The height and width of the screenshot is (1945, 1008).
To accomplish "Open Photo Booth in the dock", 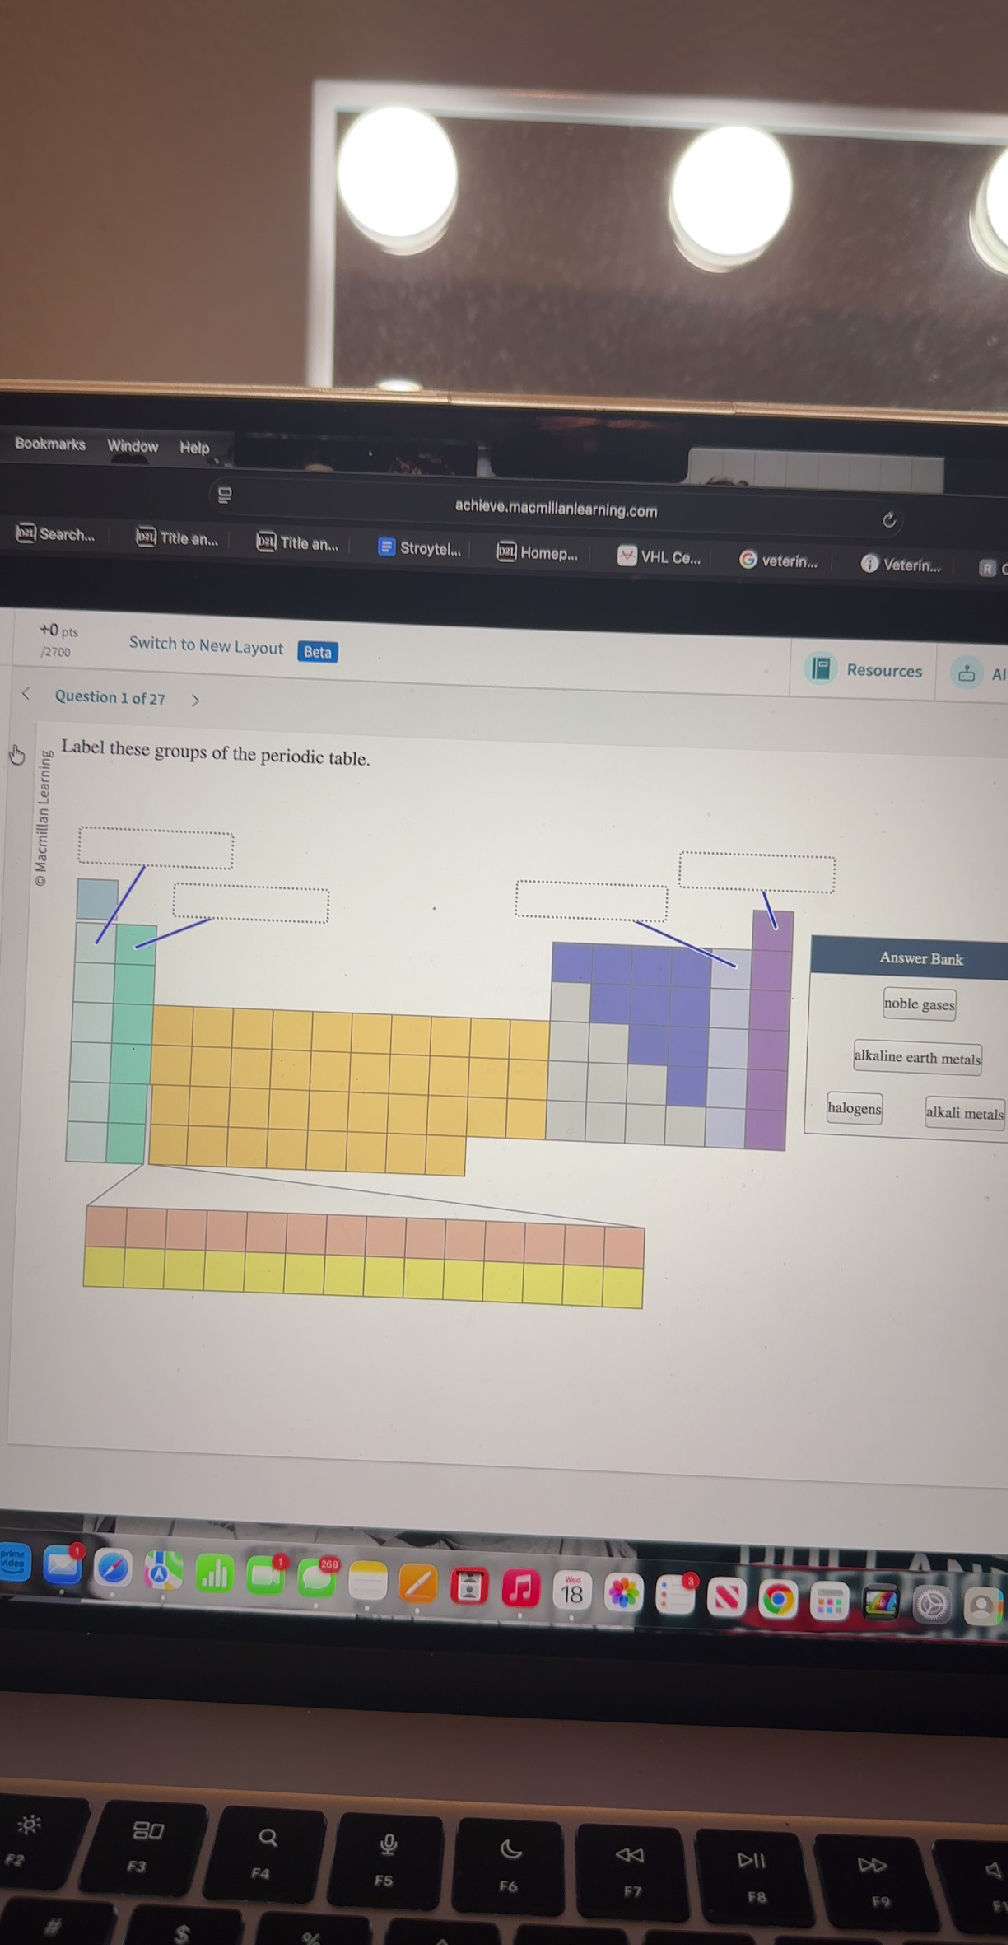I will click(469, 1587).
